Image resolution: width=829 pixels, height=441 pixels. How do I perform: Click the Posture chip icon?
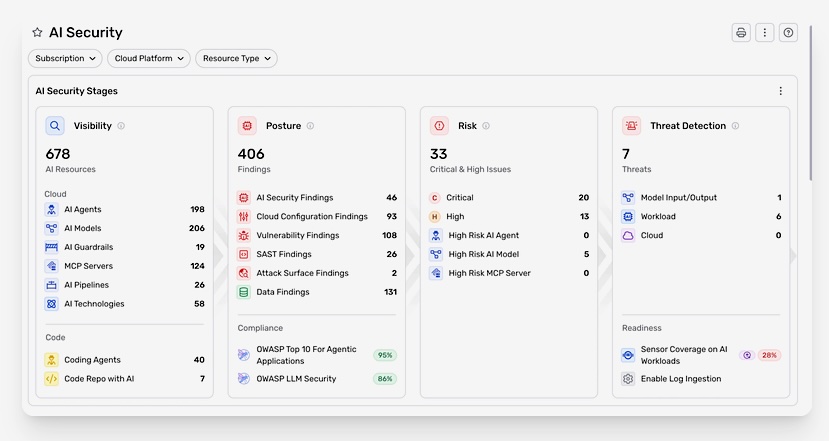247,126
